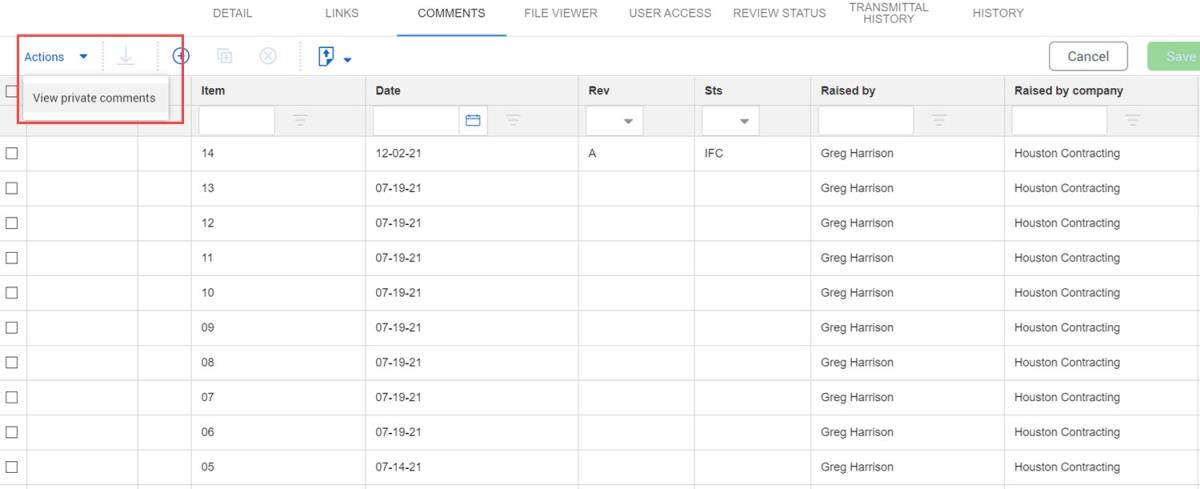
Task: Click the duplicate comment icon
Action: pos(225,57)
